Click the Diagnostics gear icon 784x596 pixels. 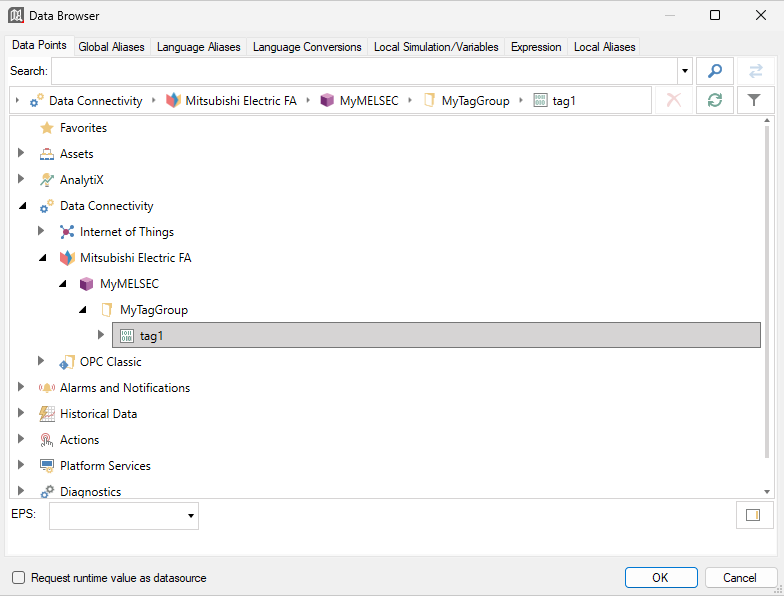click(47, 492)
